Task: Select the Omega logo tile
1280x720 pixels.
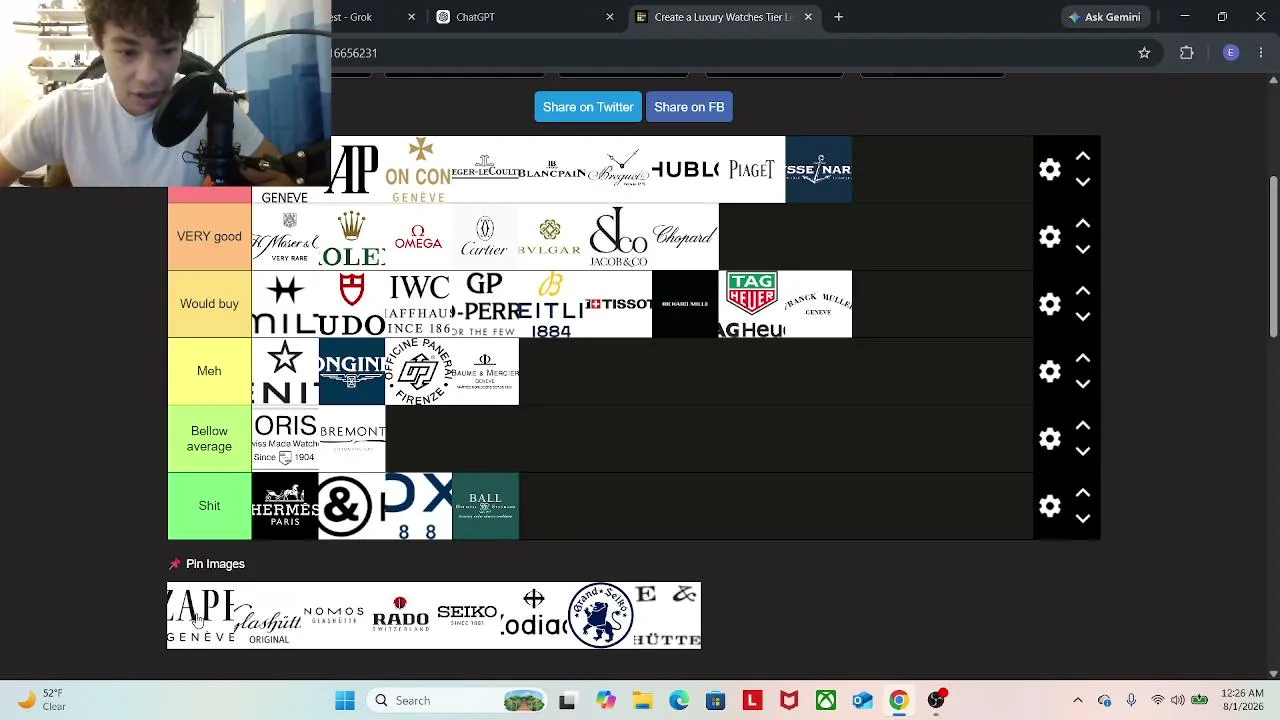Action: (x=418, y=237)
